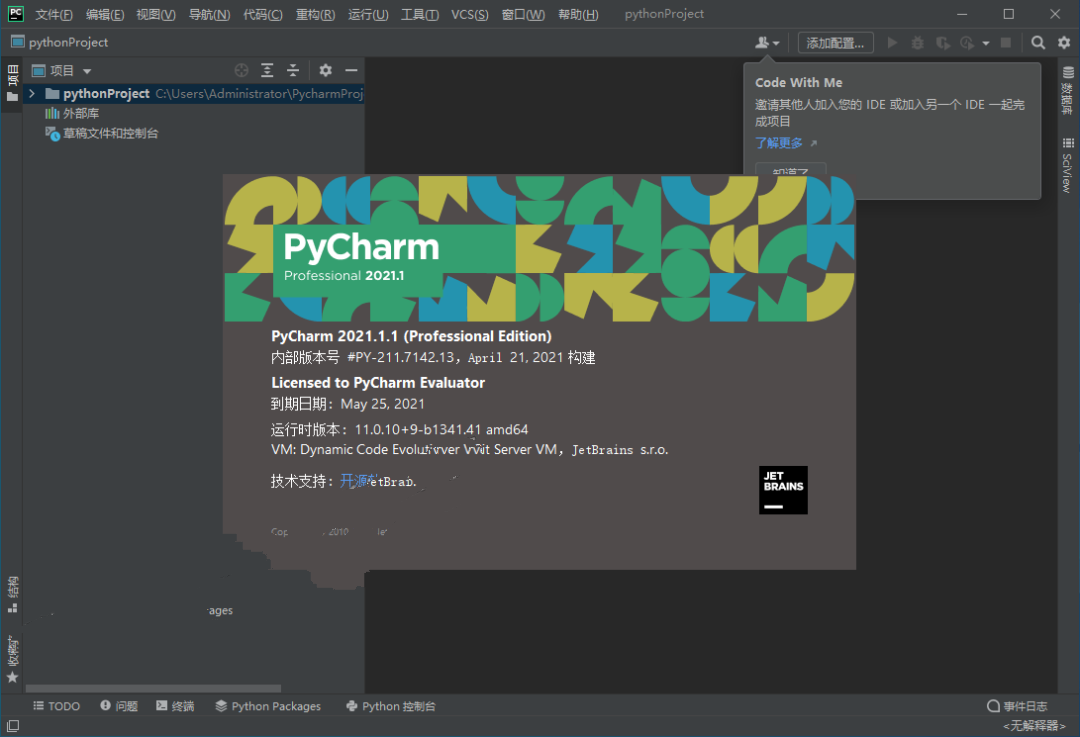Viewport: 1080px width, 737px height.
Task: Click the 了解更多 link in Code With Me popup
Action: [x=779, y=143]
